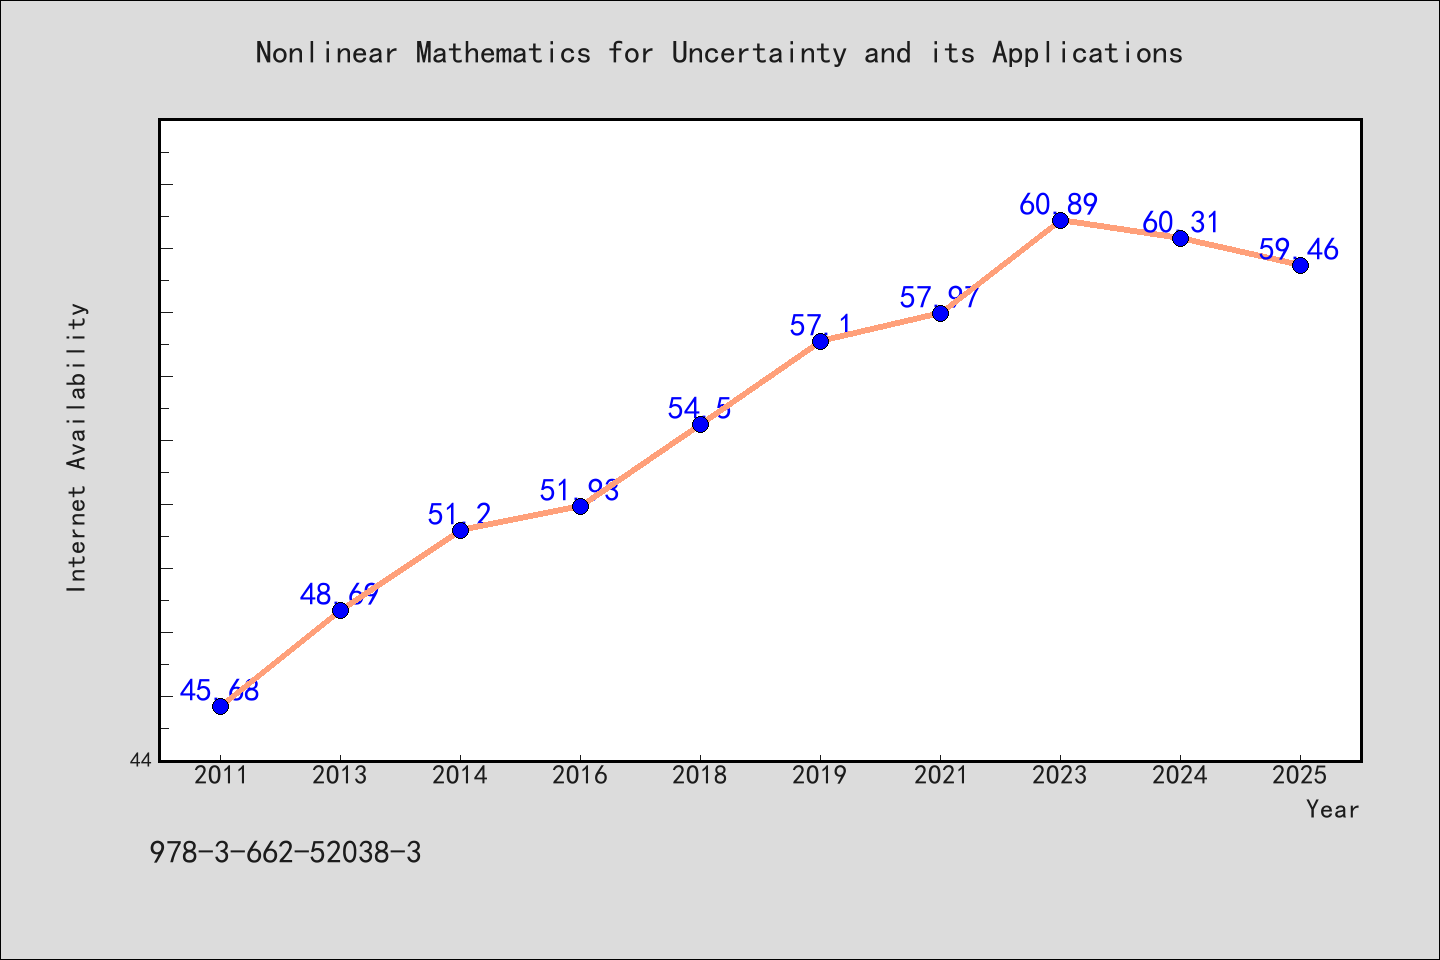Screen dimensions: 1440x960
Task: Click the chart title text
Action: (x=719, y=53)
